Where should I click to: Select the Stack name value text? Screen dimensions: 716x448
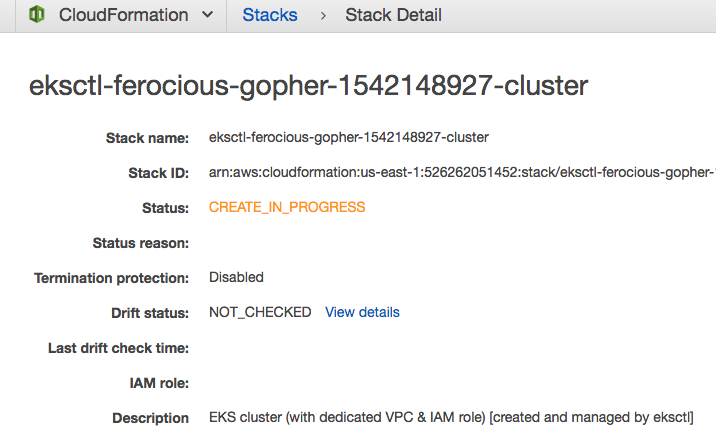pos(349,137)
